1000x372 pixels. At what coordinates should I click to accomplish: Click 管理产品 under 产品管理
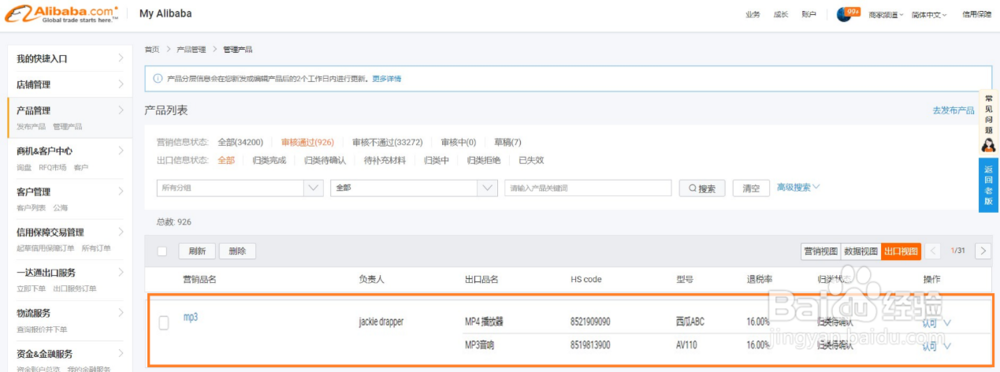[x=67, y=126]
